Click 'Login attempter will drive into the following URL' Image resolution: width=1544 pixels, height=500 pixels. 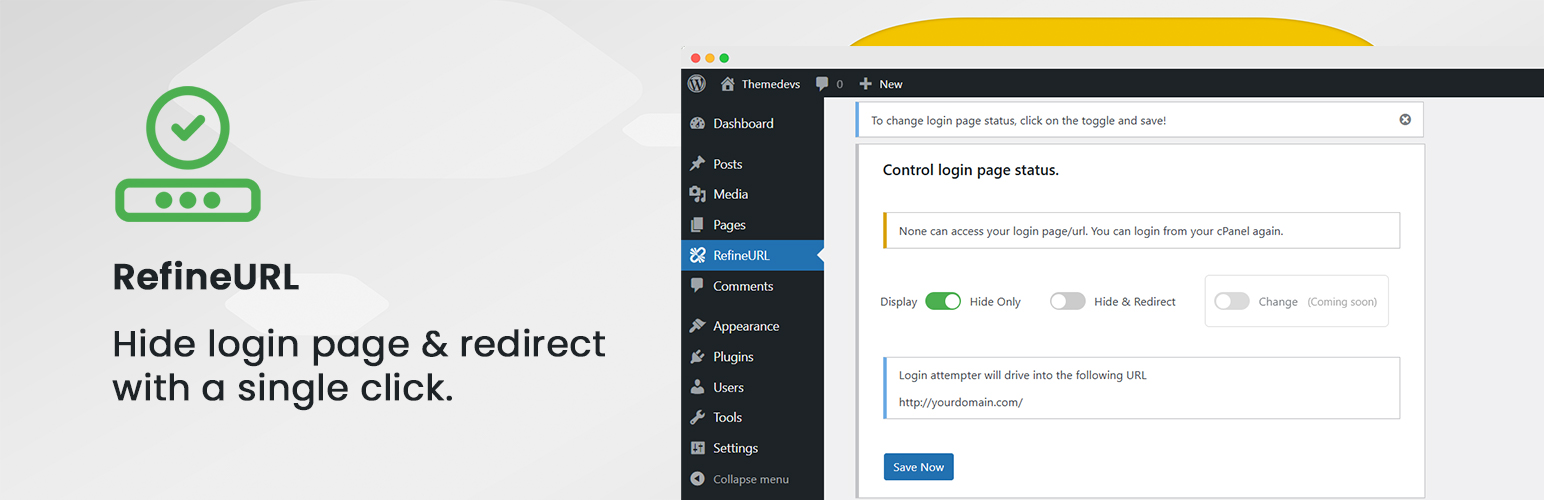(1022, 376)
